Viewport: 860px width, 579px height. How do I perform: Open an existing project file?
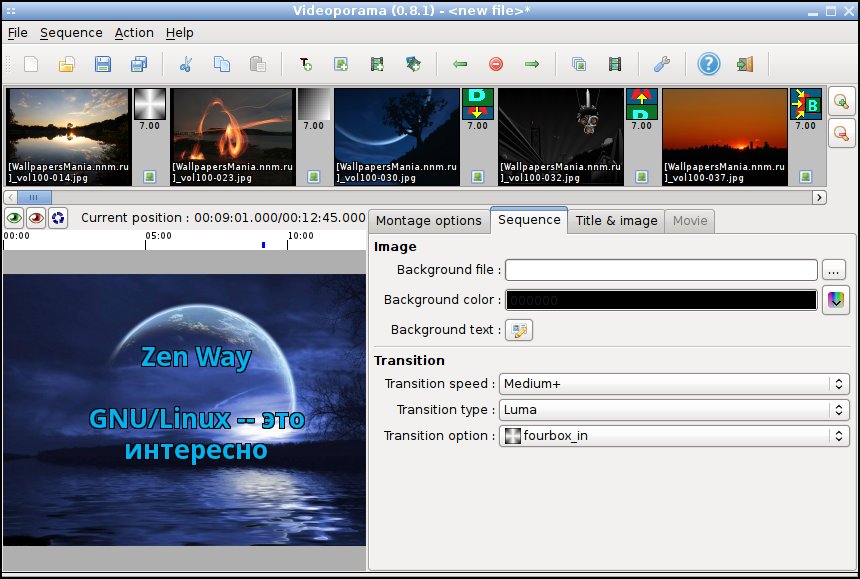point(66,64)
